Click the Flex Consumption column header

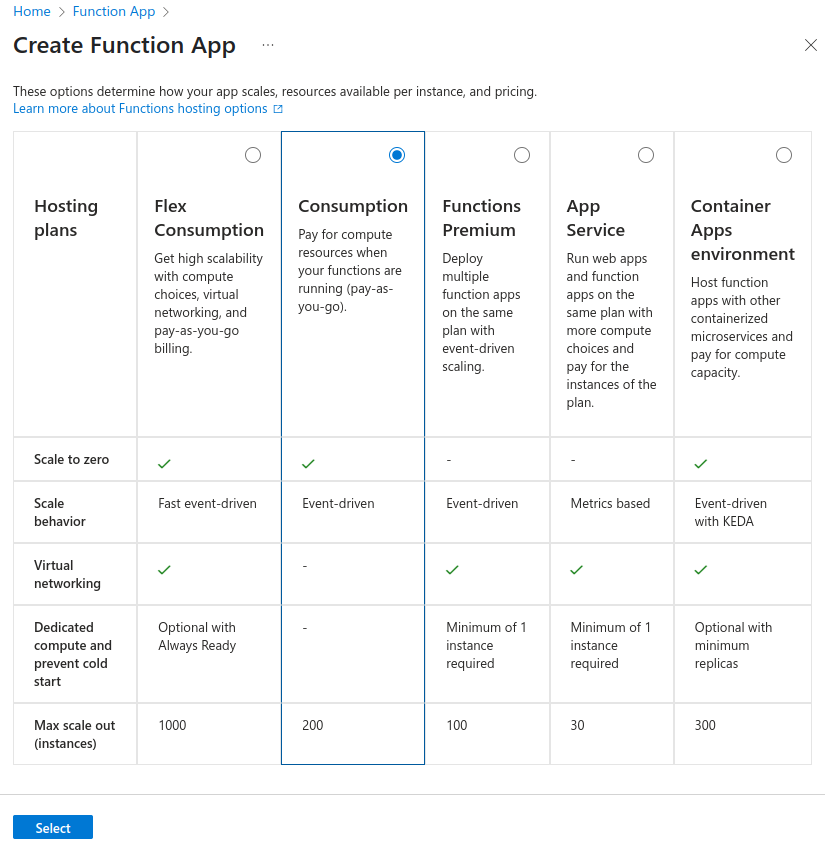[x=208, y=217]
